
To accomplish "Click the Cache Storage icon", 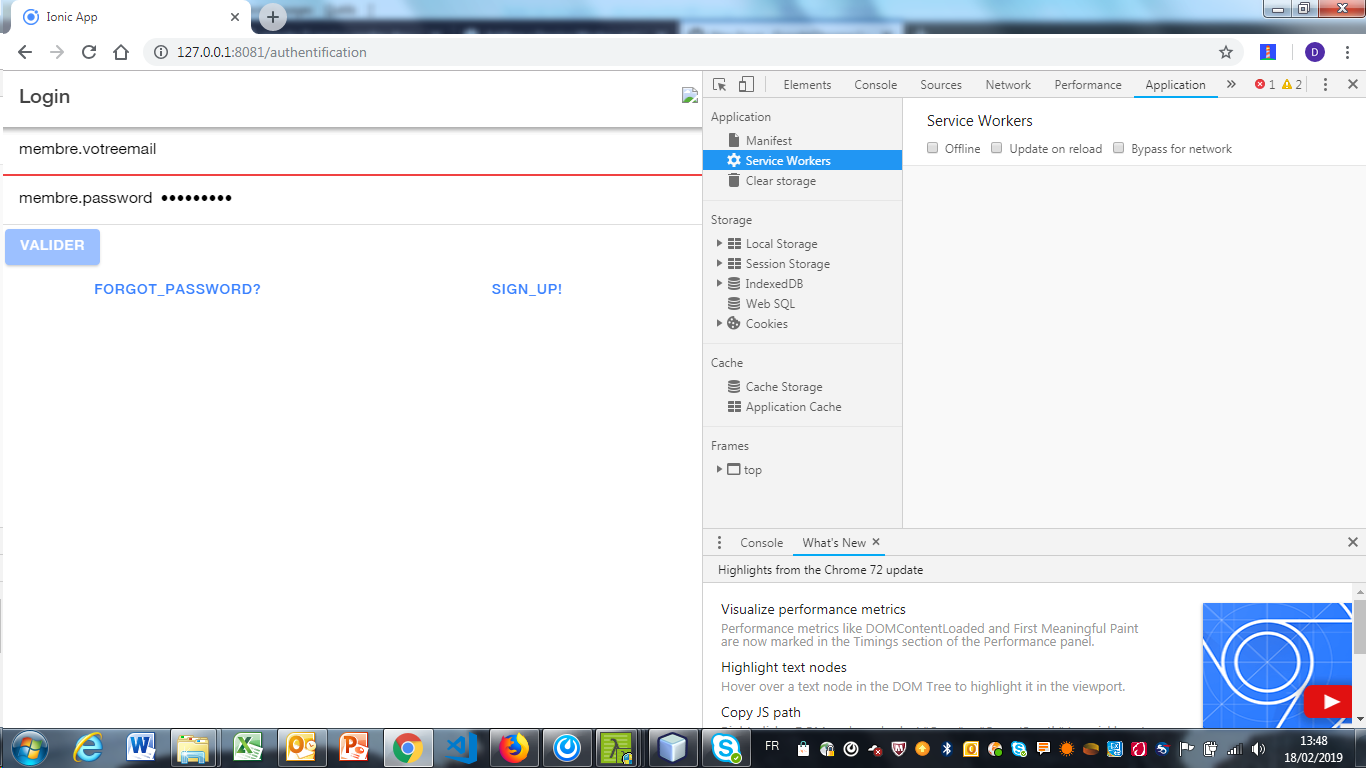I will tap(736, 386).
